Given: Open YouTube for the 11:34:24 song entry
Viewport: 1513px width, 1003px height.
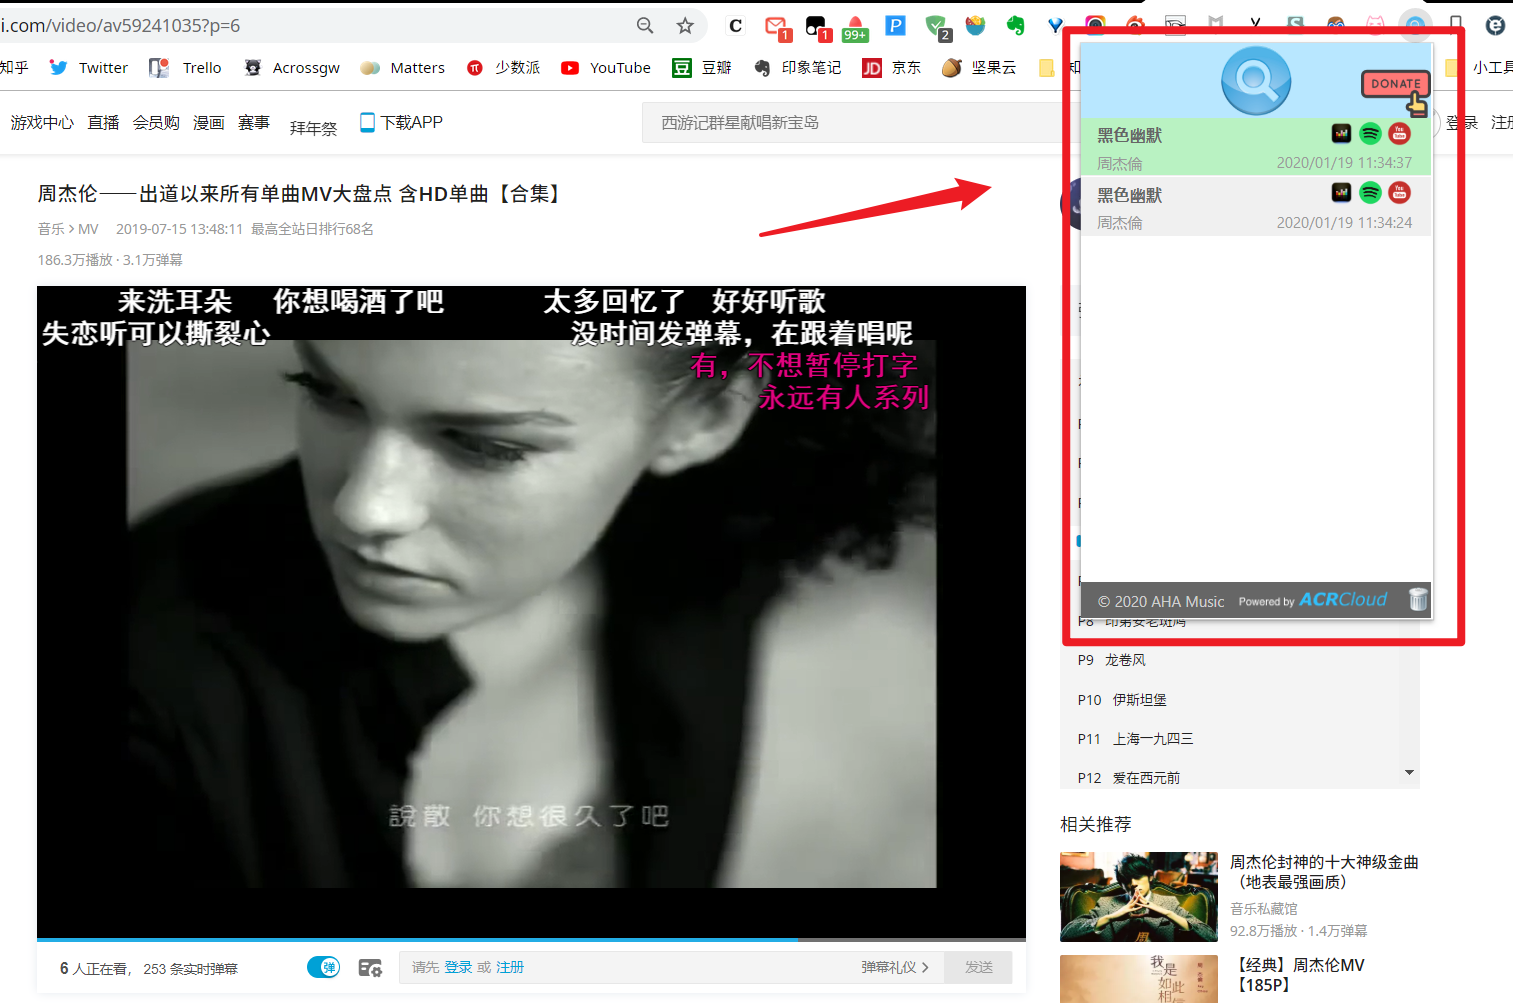Looking at the screenshot, I should pyautogui.click(x=1399, y=192).
